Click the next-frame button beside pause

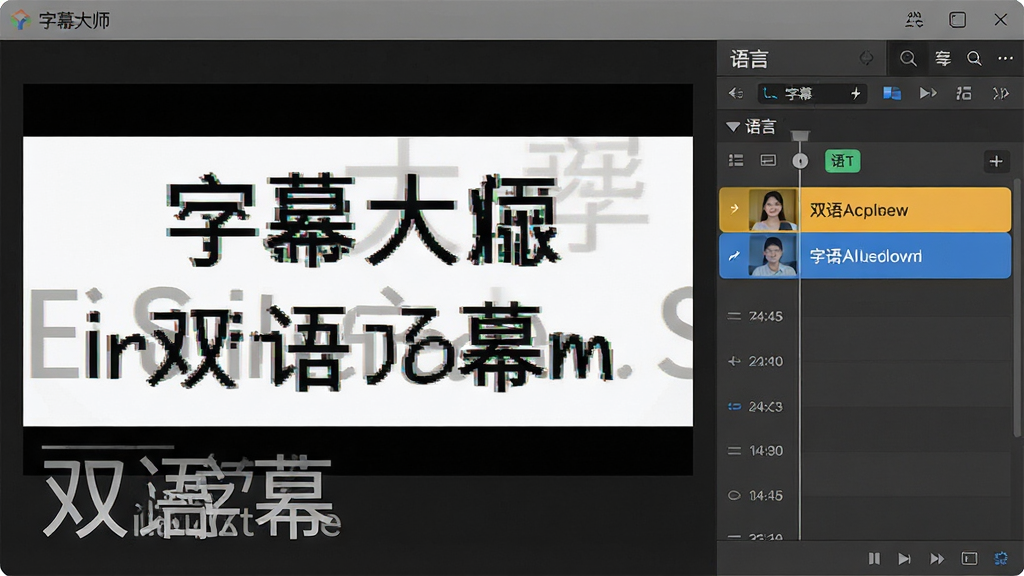tap(904, 558)
